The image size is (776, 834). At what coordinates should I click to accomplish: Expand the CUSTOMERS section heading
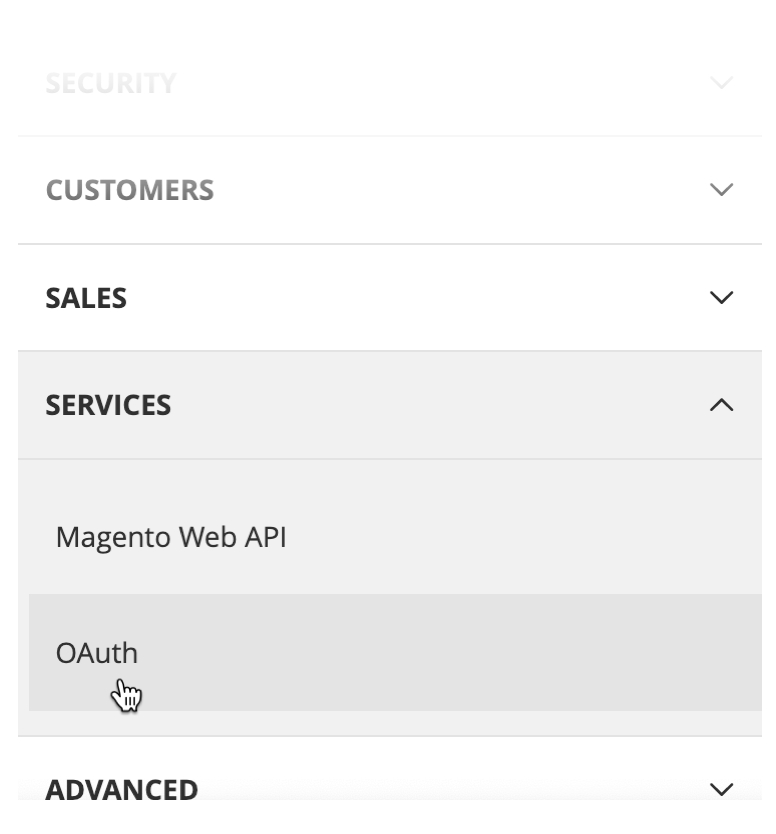tap(130, 190)
